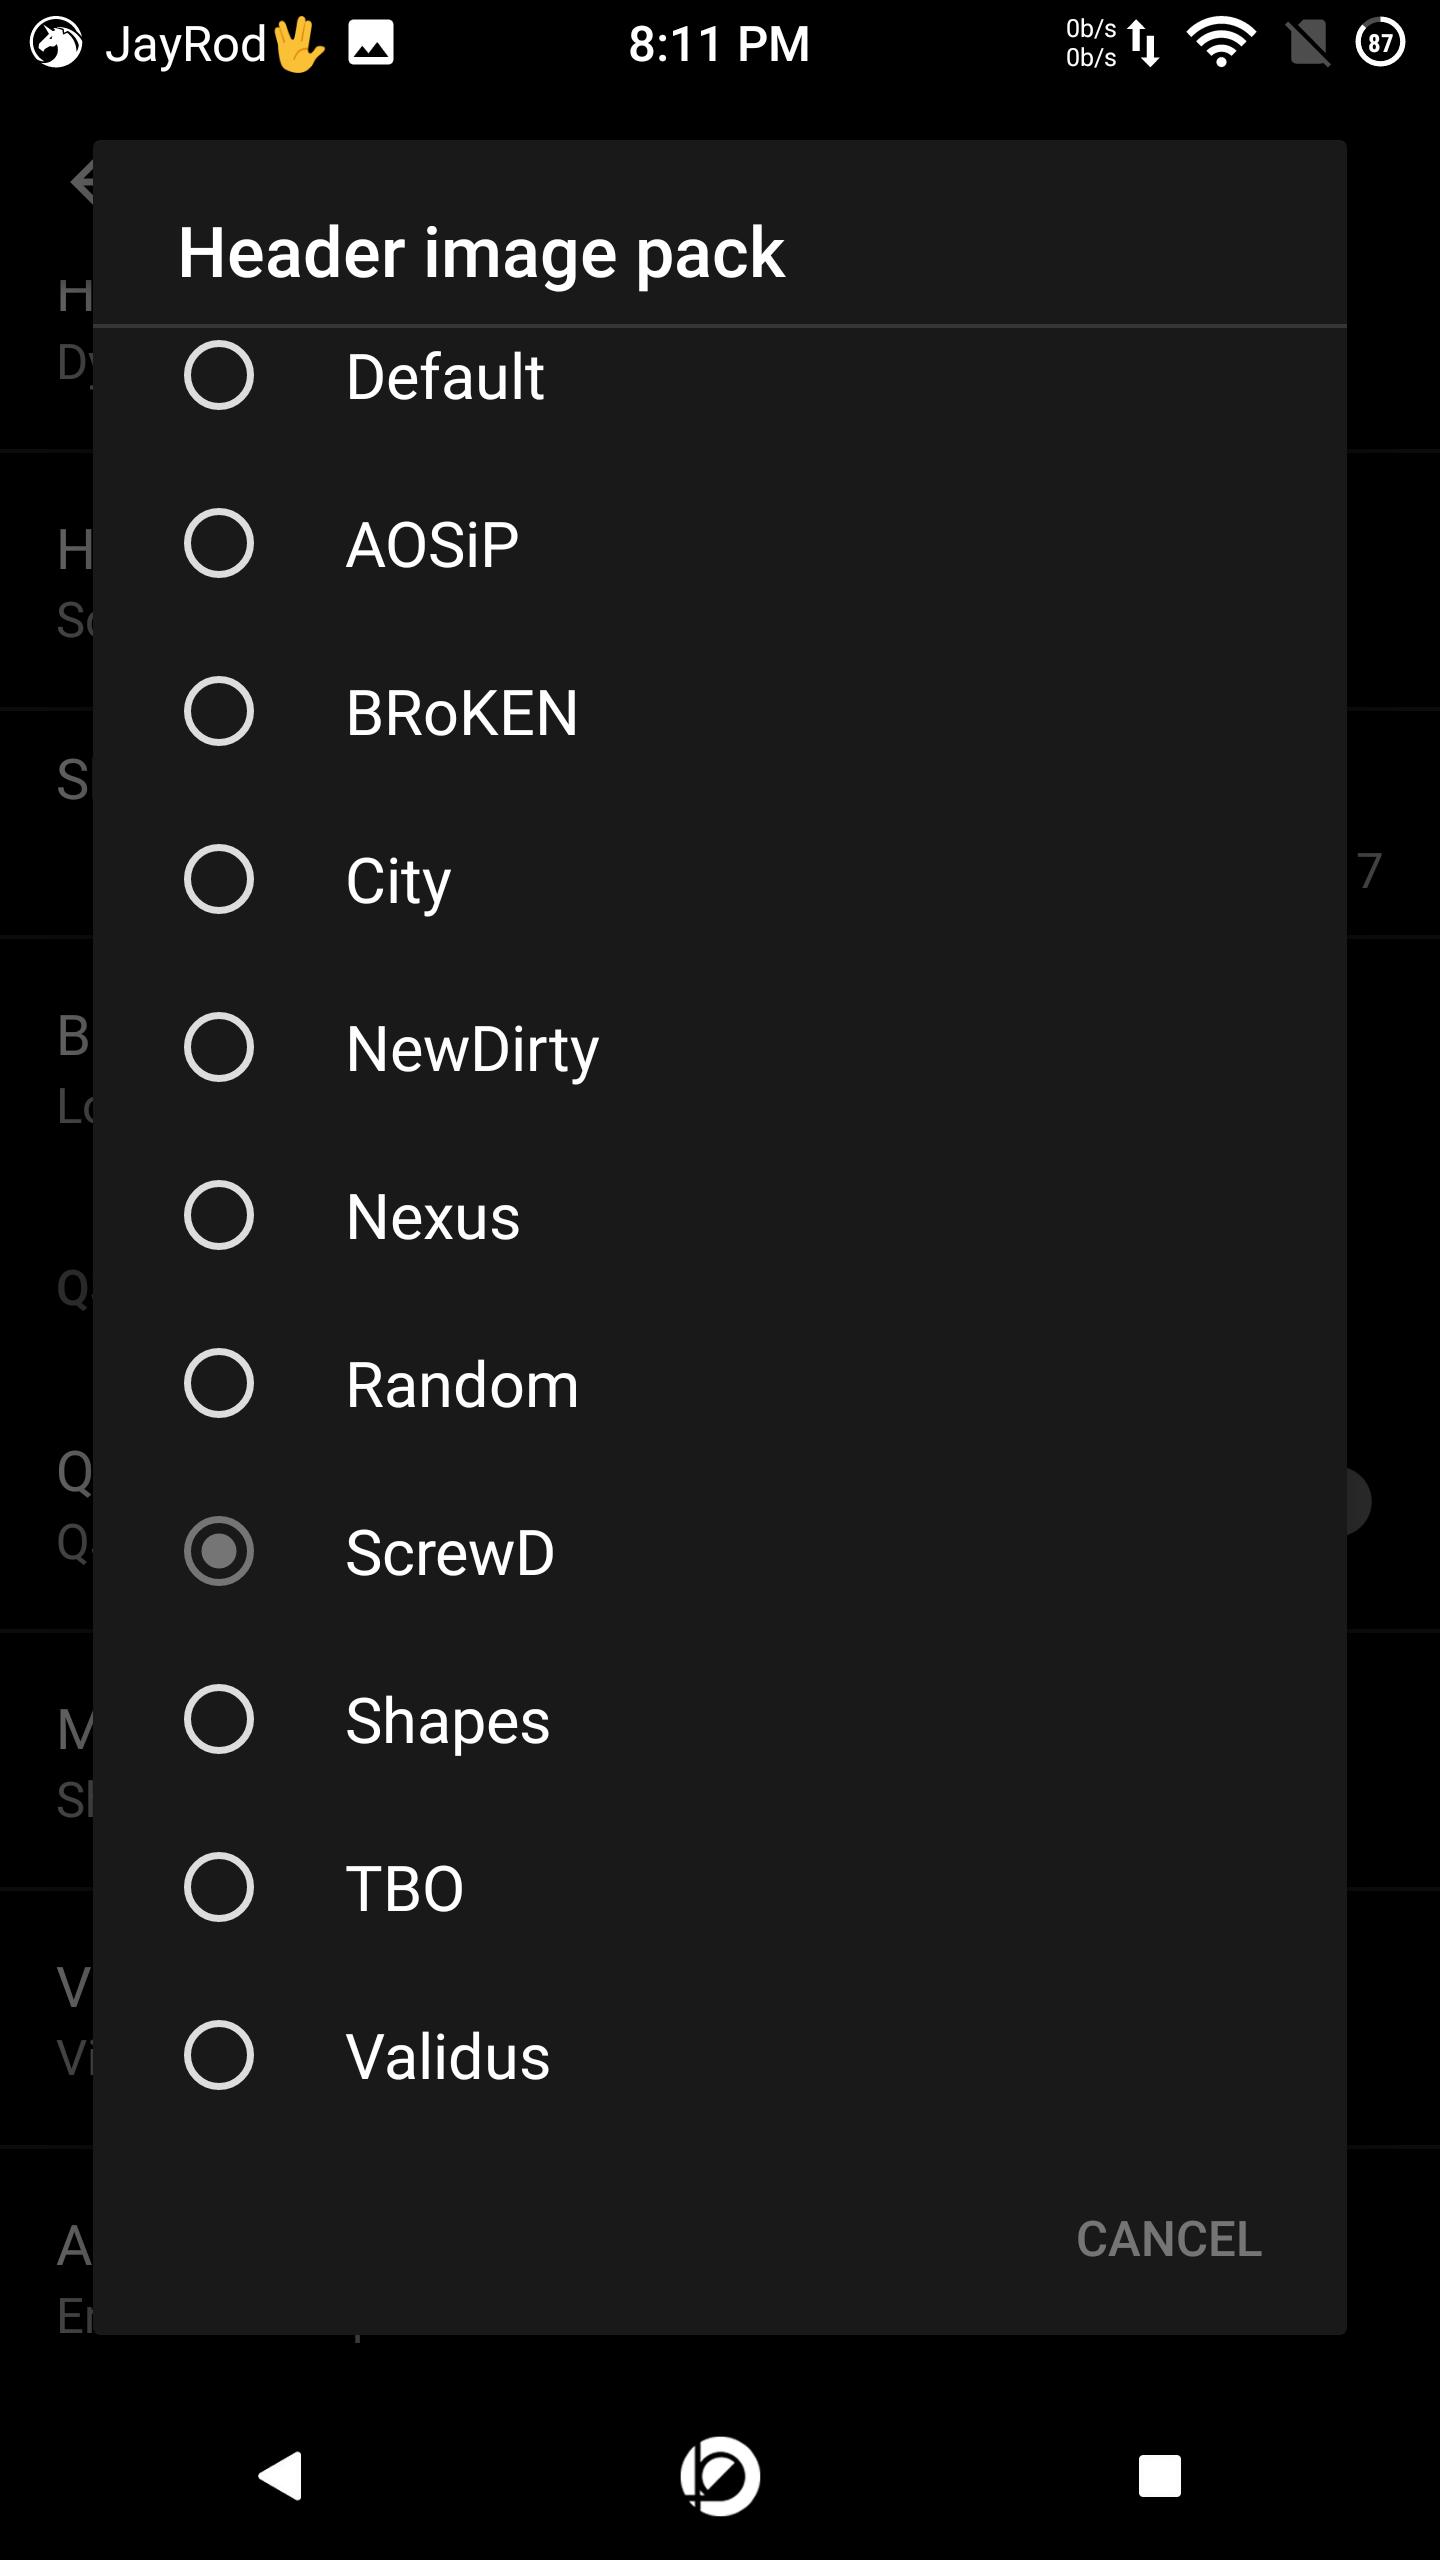
Task: Open recent apps square button
Action: (1160, 2476)
